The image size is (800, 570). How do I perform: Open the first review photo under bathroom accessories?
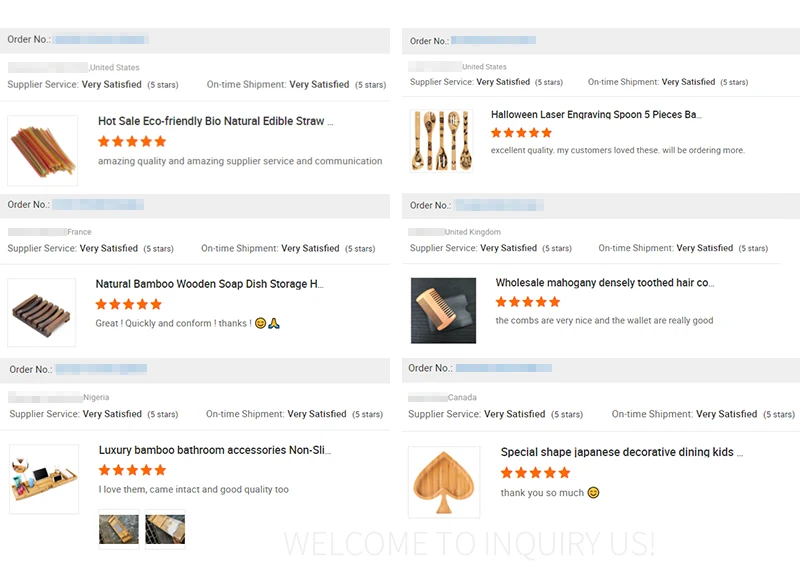(118, 528)
